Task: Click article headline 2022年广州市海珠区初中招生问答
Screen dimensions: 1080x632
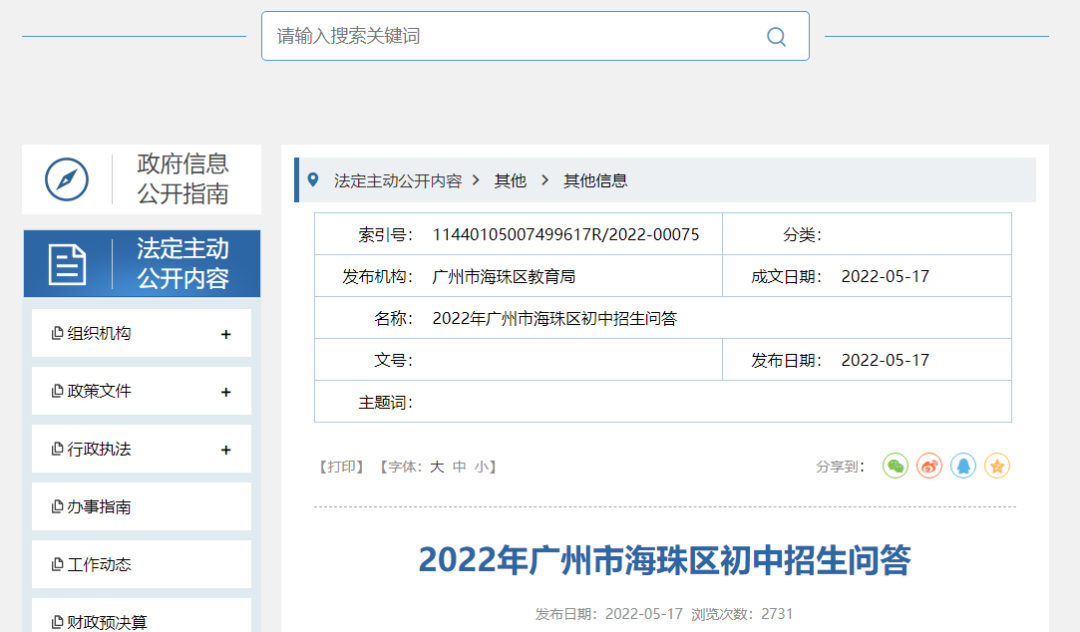Action: click(665, 560)
